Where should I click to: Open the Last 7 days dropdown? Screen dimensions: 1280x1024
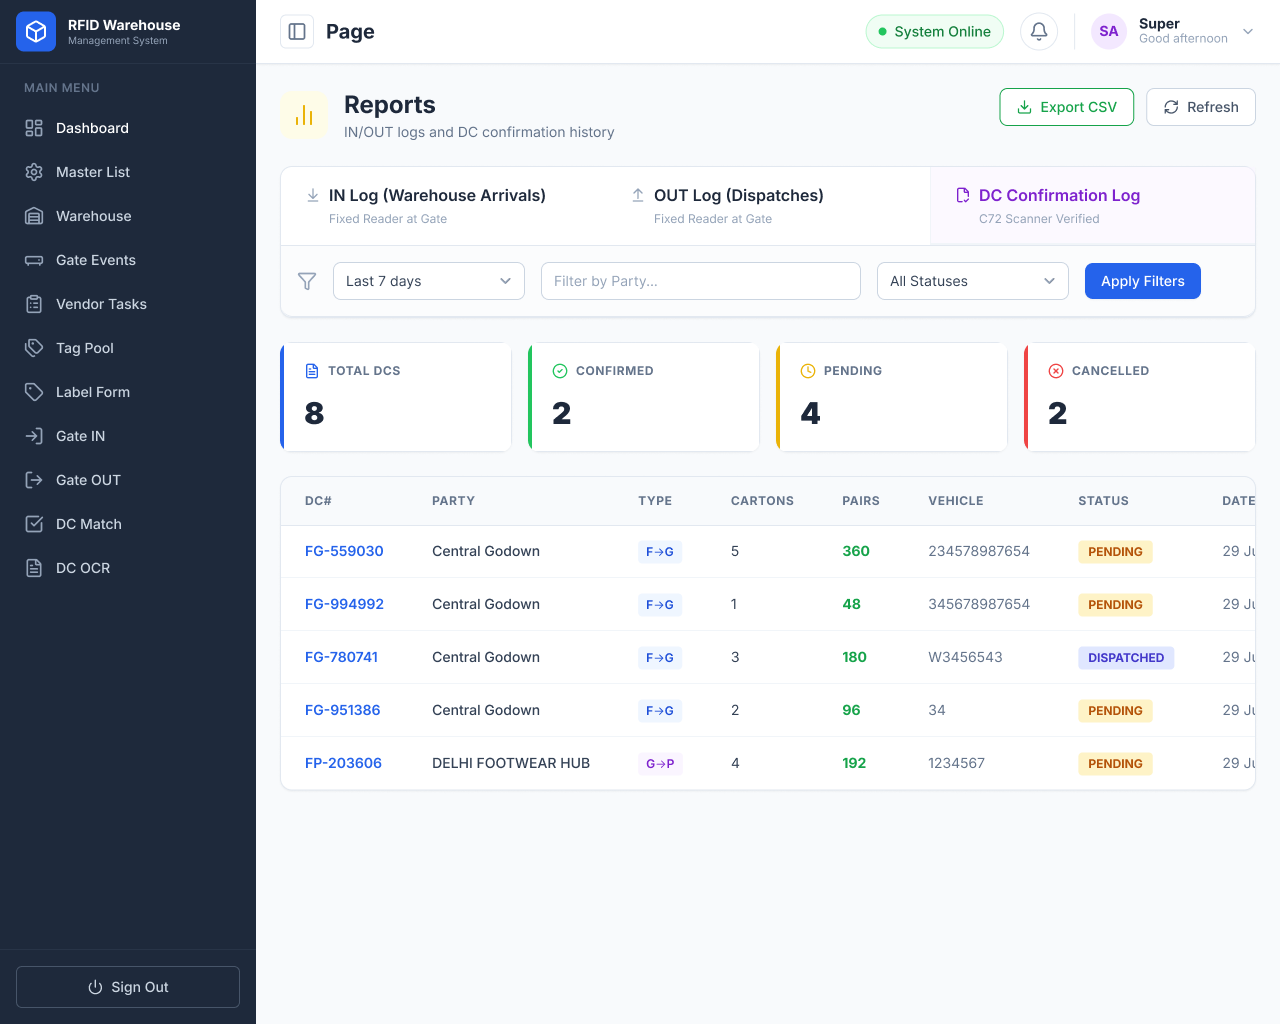pos(429,281)
